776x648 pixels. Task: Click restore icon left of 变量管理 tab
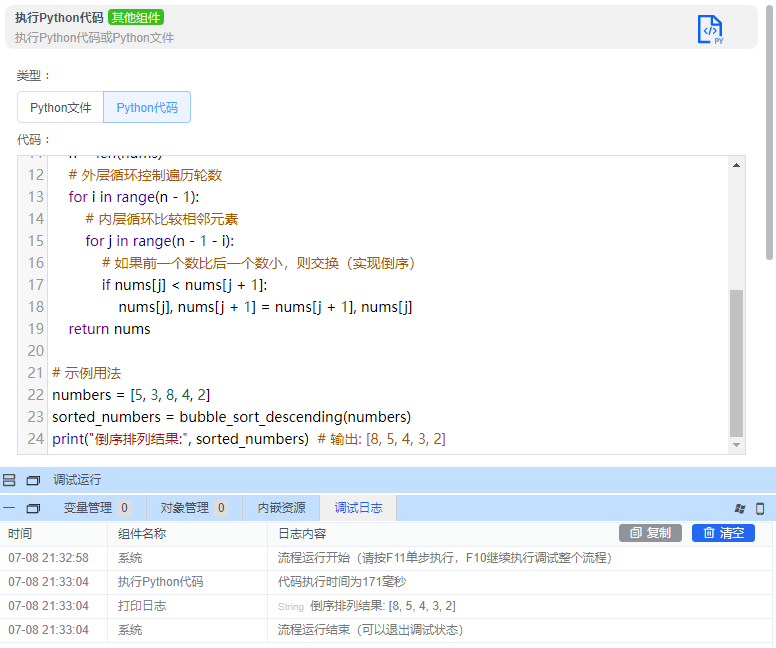(x=33, y=508)
